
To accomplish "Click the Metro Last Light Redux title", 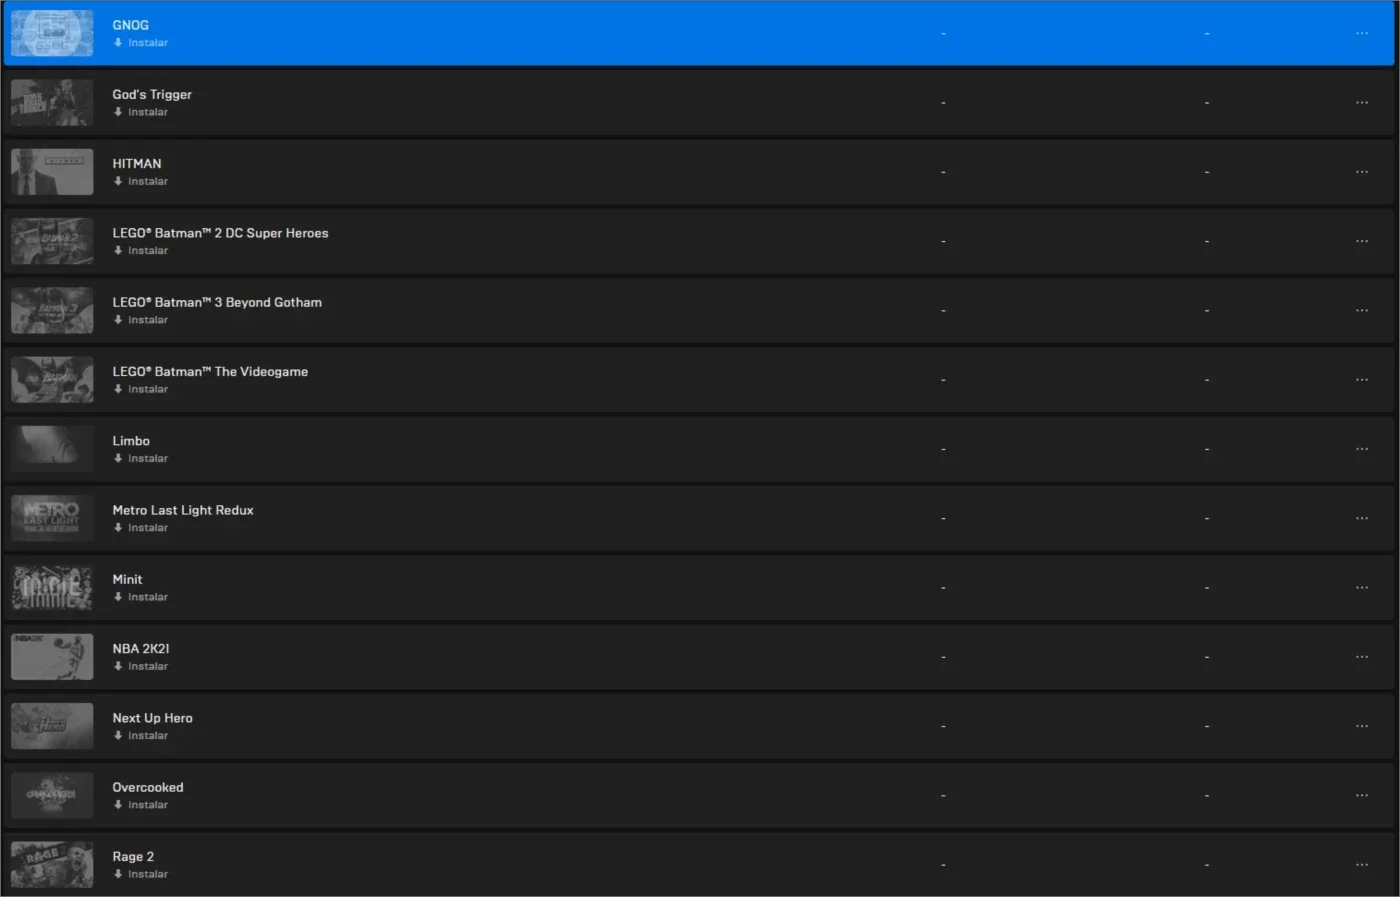I will [x=183, y=510].
